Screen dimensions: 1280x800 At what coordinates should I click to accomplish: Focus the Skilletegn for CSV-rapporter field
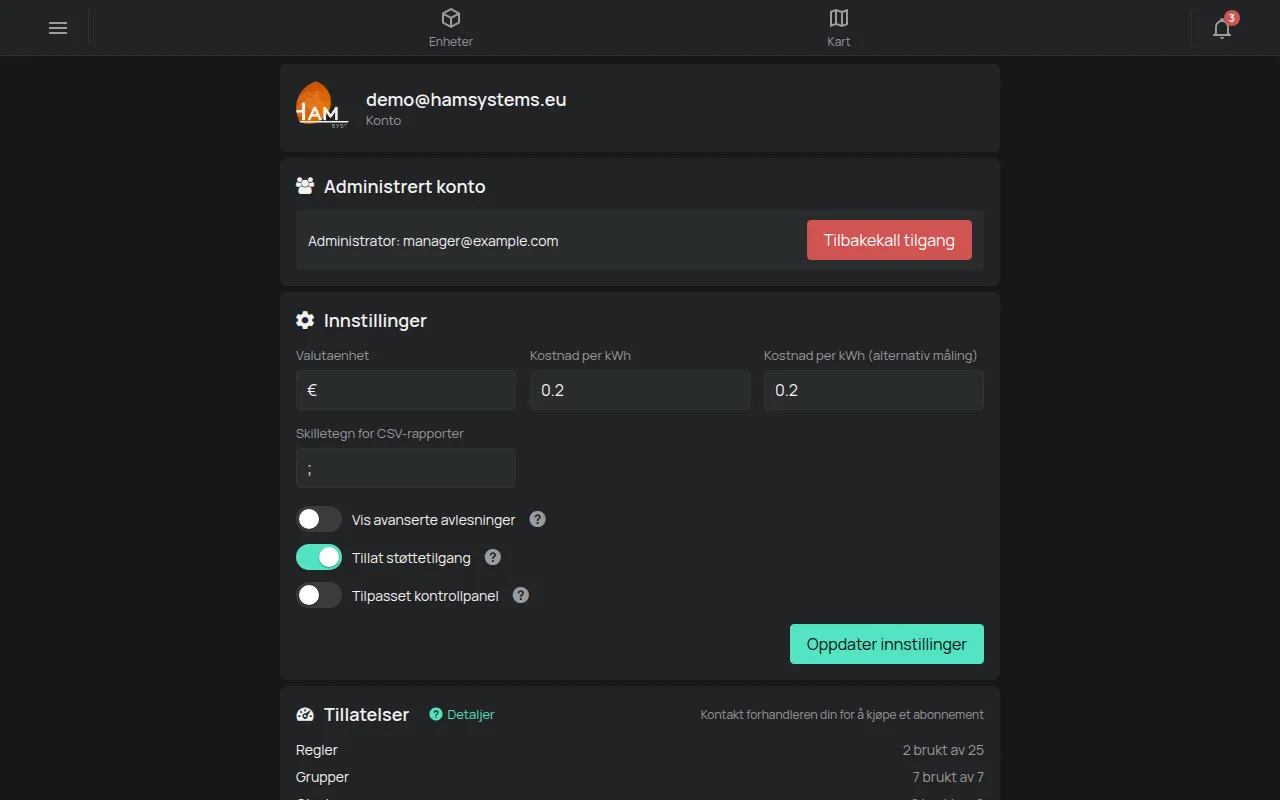(x=406, y=468)
